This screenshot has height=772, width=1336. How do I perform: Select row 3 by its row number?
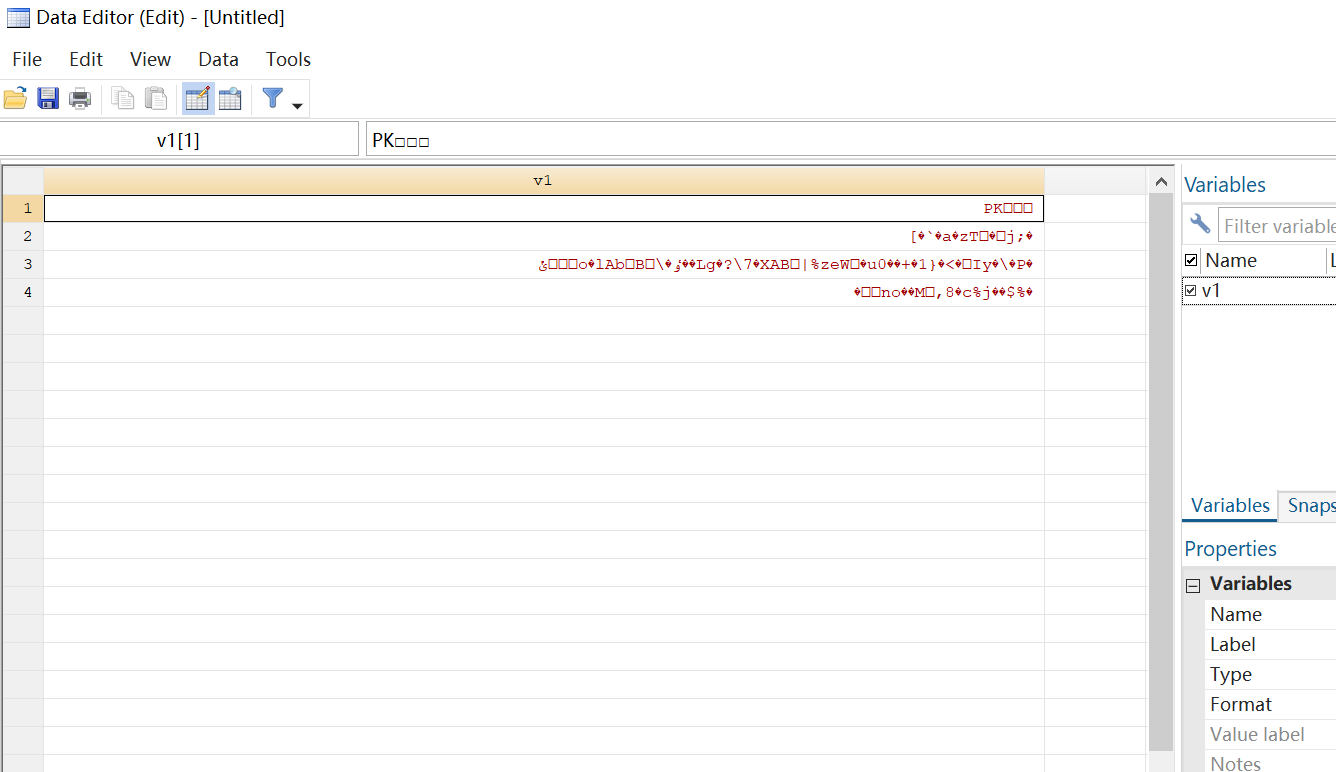27,264
